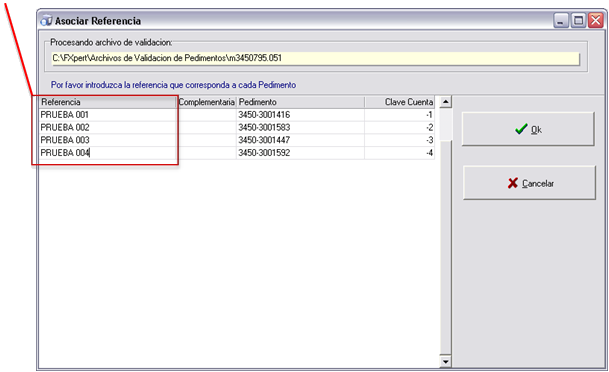This screenshot has height=372, width=609.
Task: Confirm with the Ok button
Action: click(x=528, y=129)
